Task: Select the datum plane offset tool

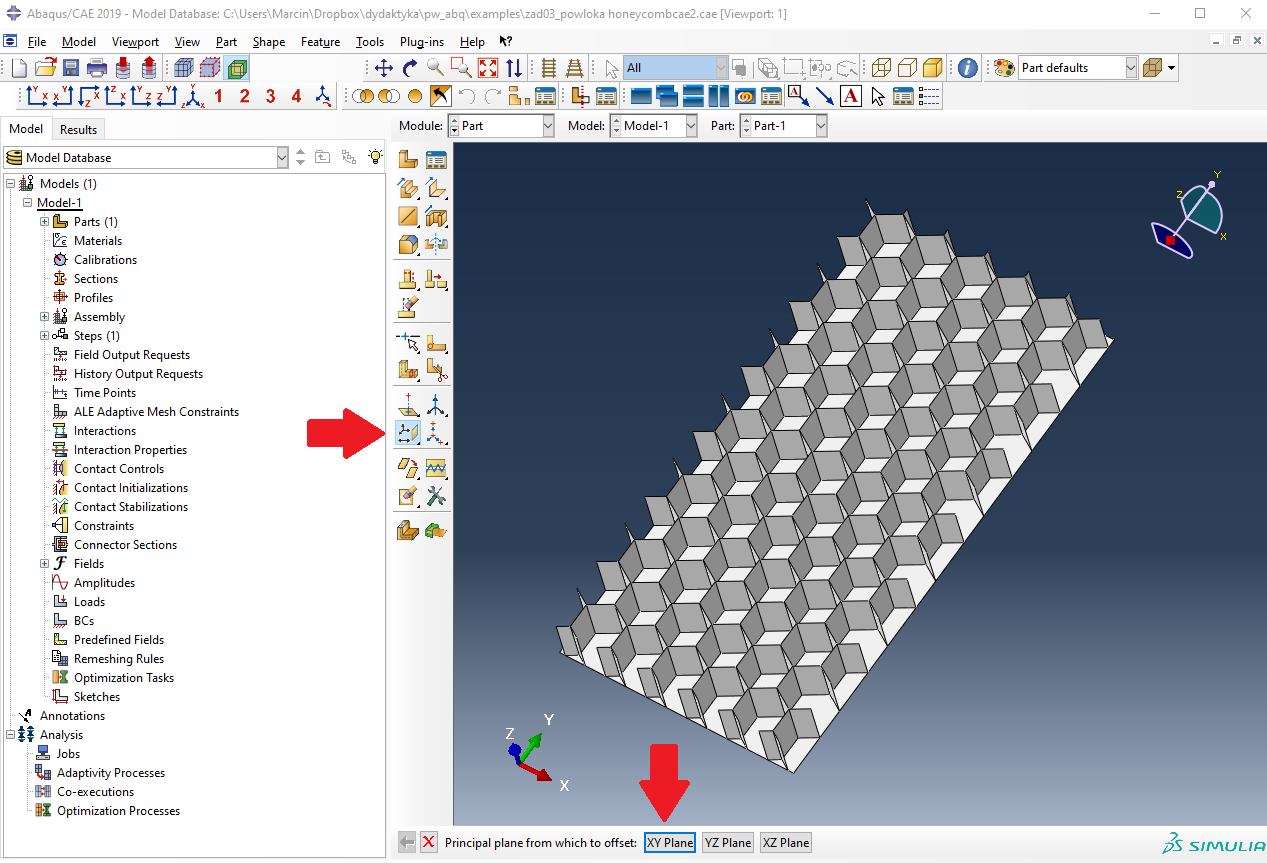Action: tap(408, 433)
